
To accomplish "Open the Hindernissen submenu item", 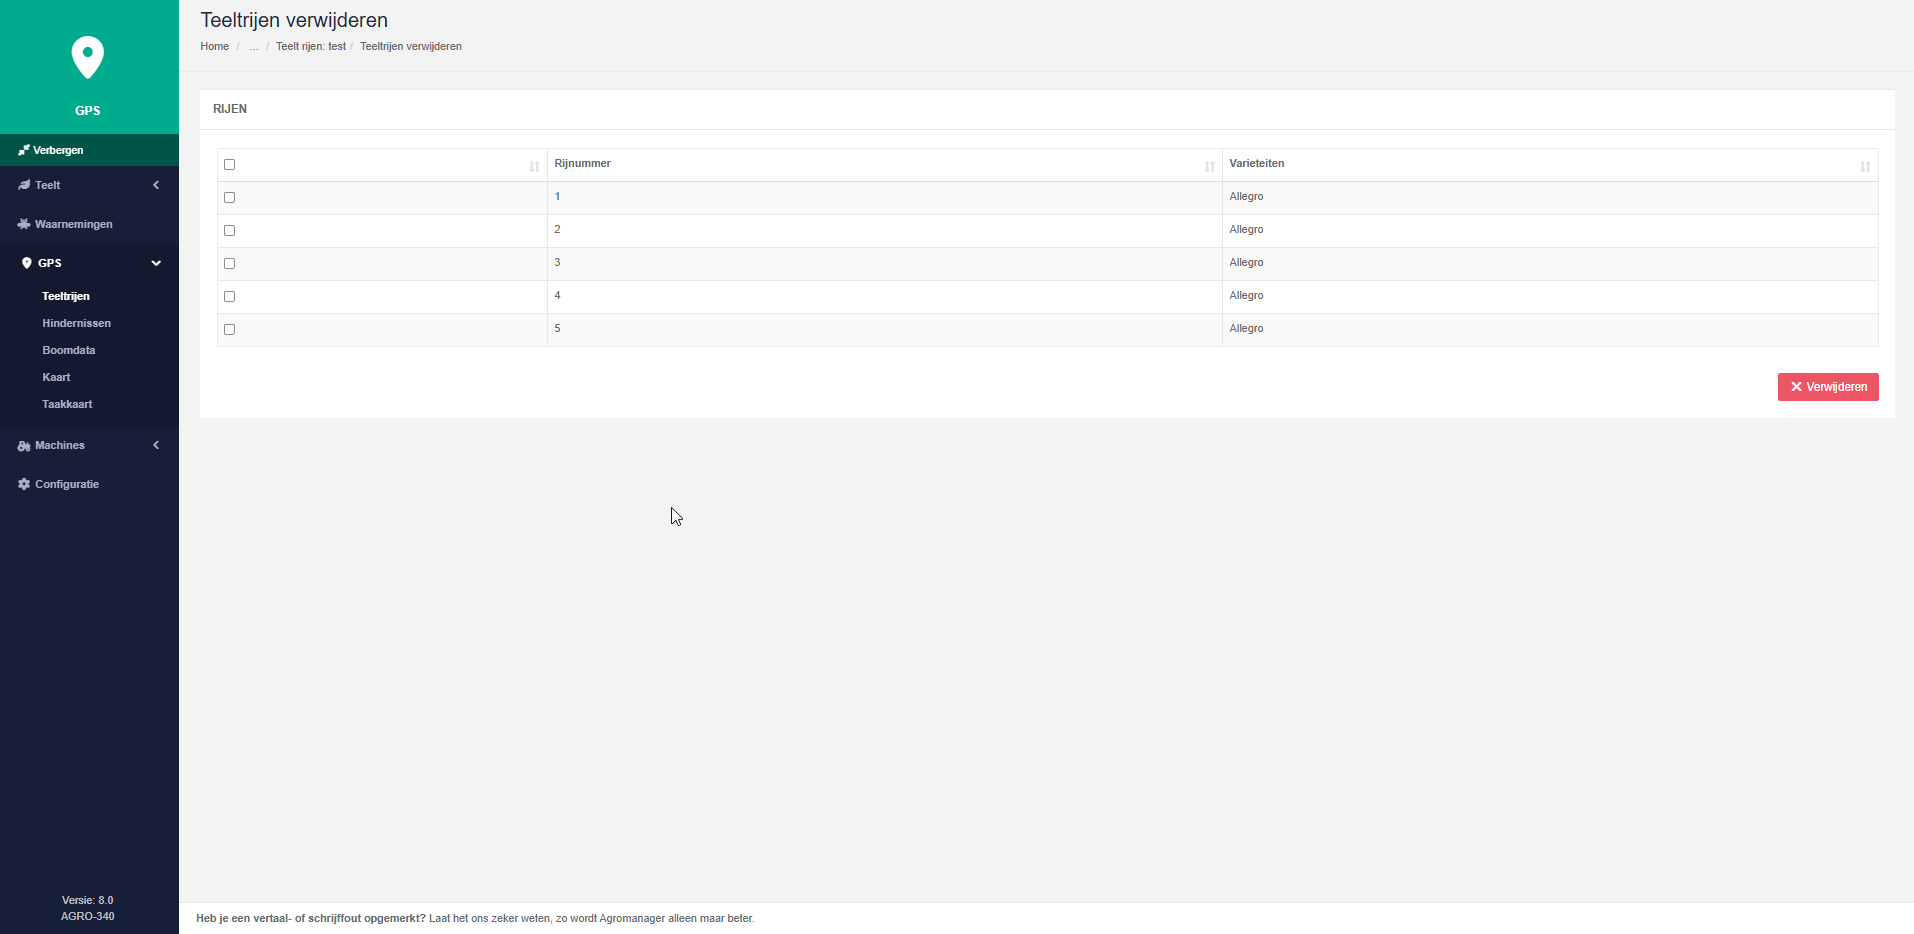I will click(77, 323).
